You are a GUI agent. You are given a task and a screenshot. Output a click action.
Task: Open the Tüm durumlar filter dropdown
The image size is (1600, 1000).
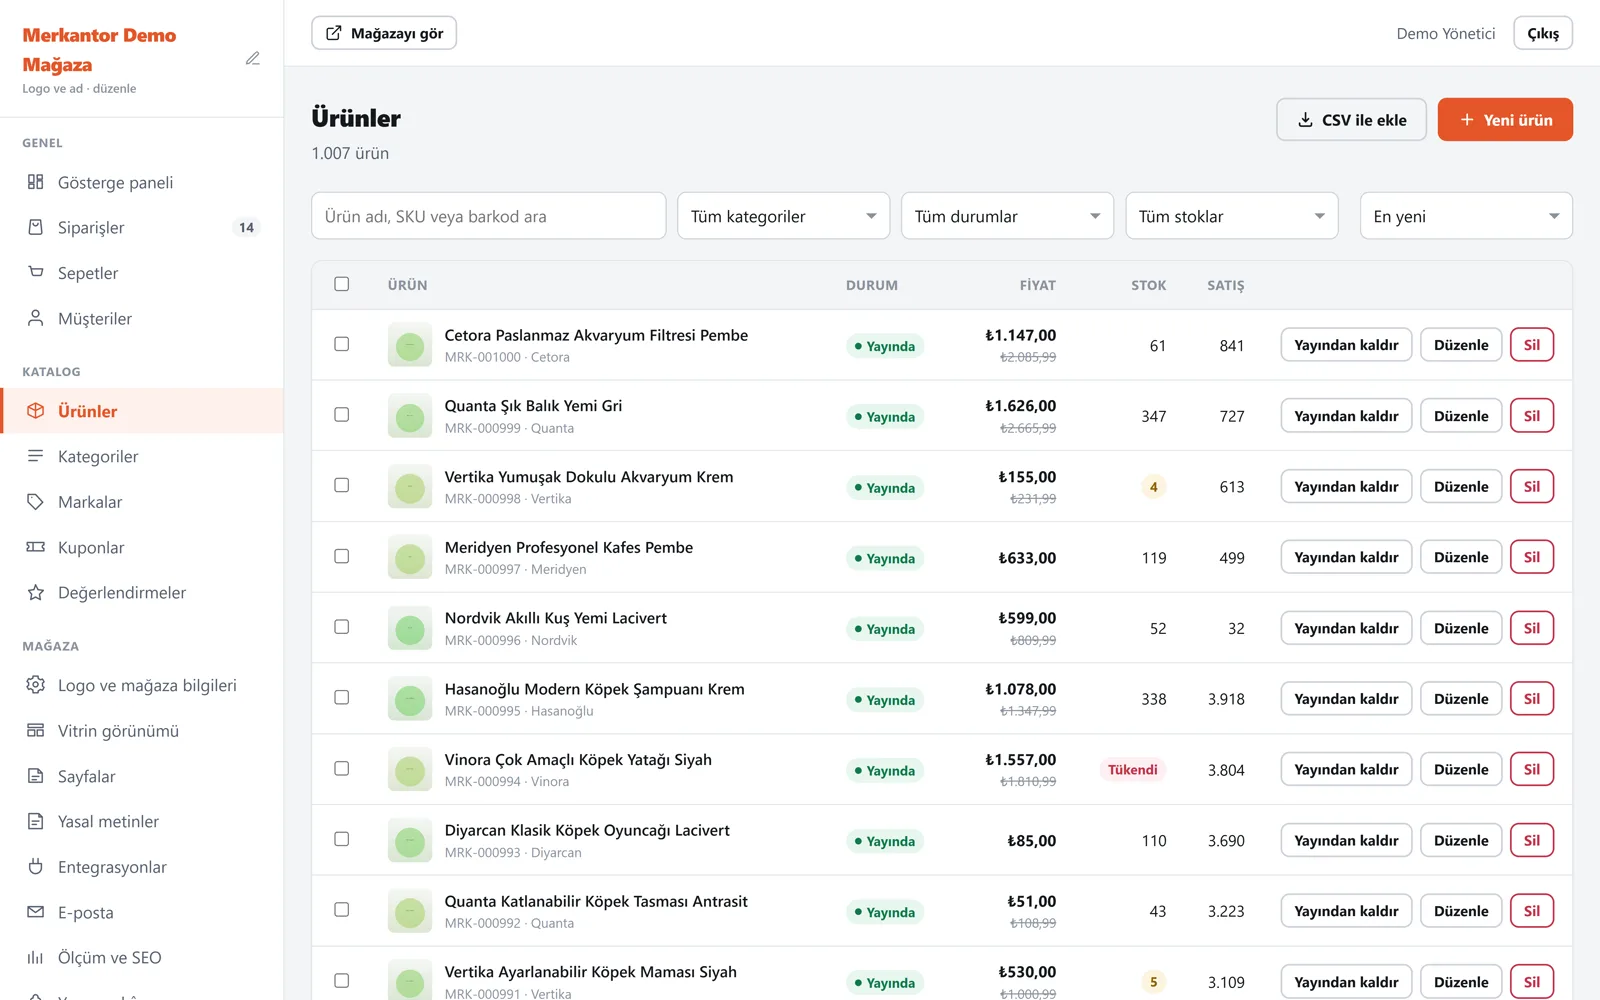click(x=1007, y=216)
